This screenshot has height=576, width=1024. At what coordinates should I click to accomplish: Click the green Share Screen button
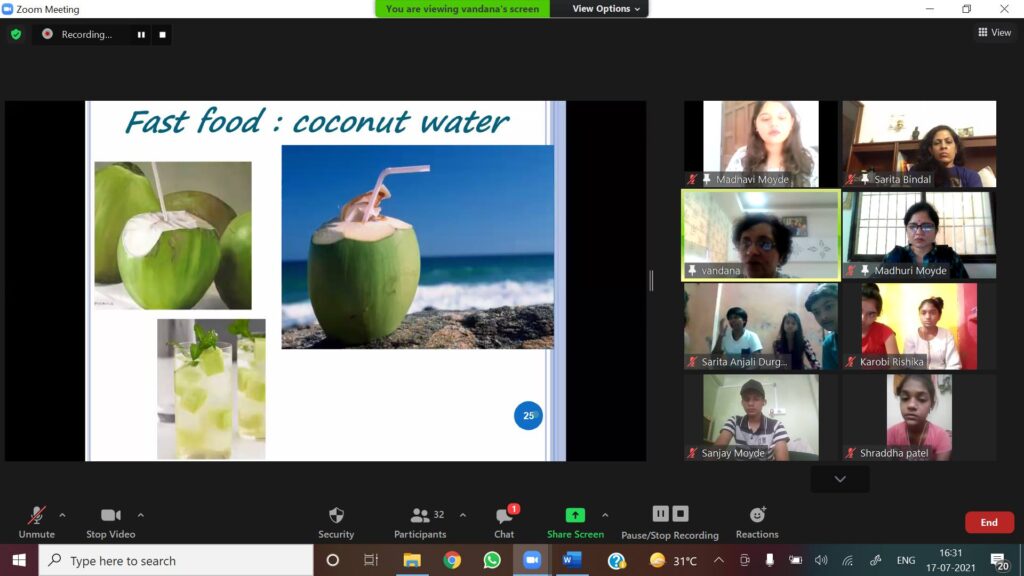(x=575, y=522)
